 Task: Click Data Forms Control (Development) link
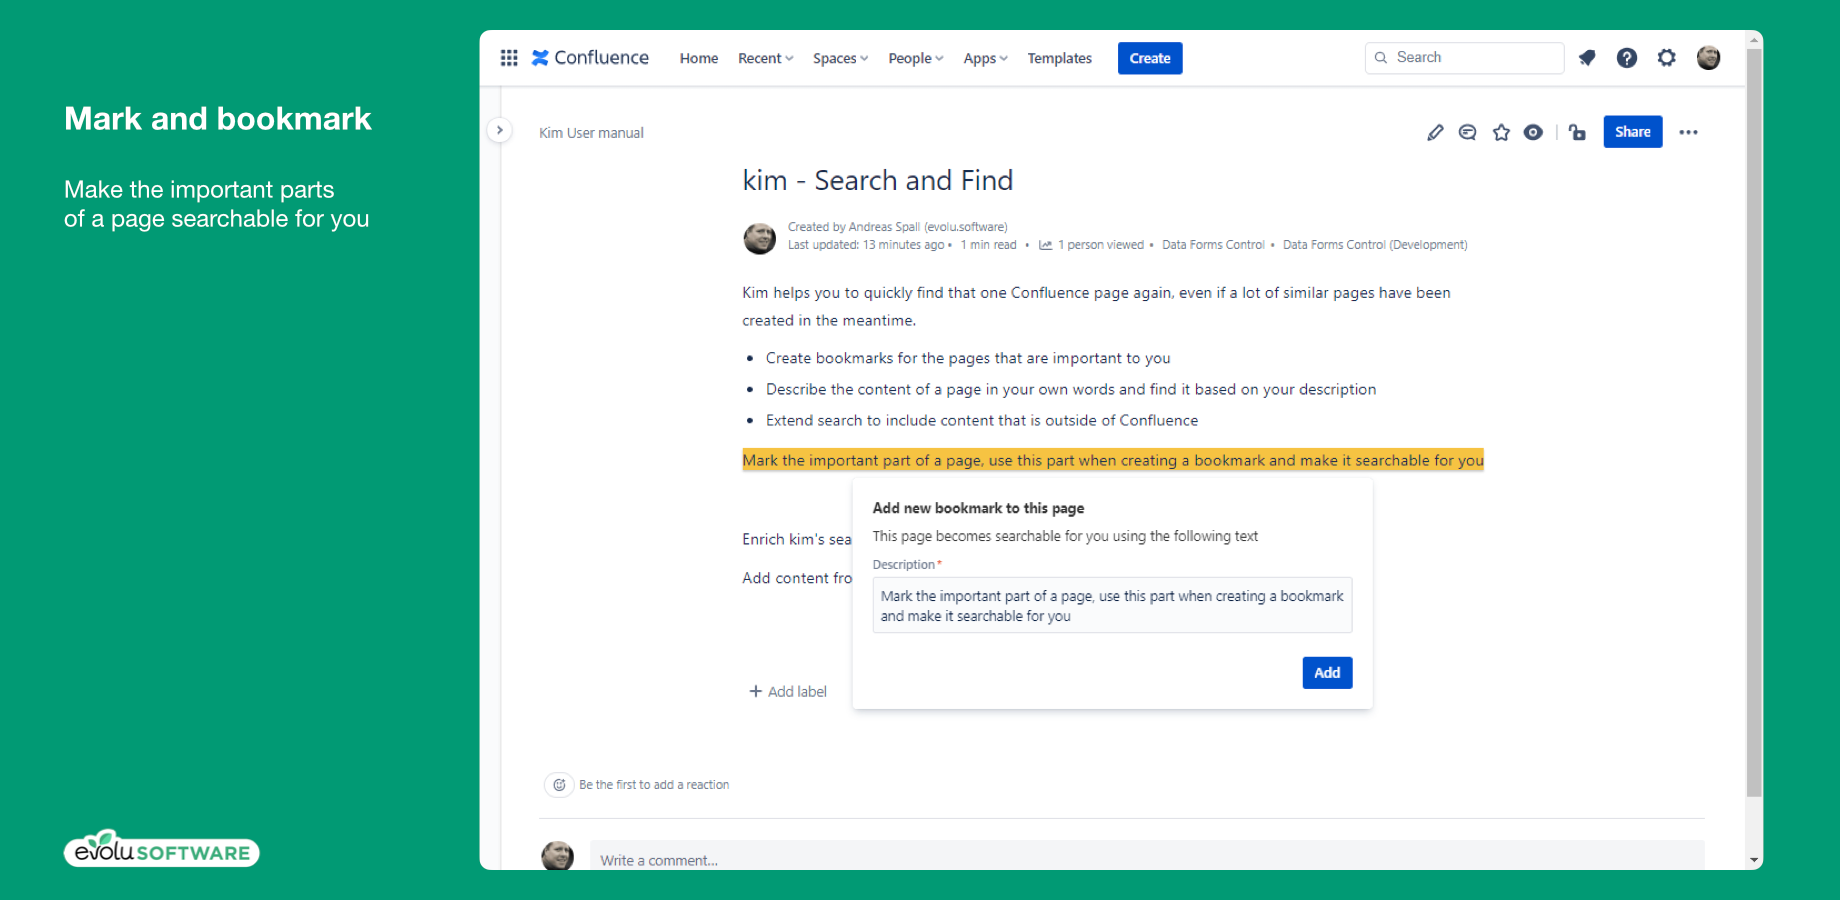[1375, 245]
